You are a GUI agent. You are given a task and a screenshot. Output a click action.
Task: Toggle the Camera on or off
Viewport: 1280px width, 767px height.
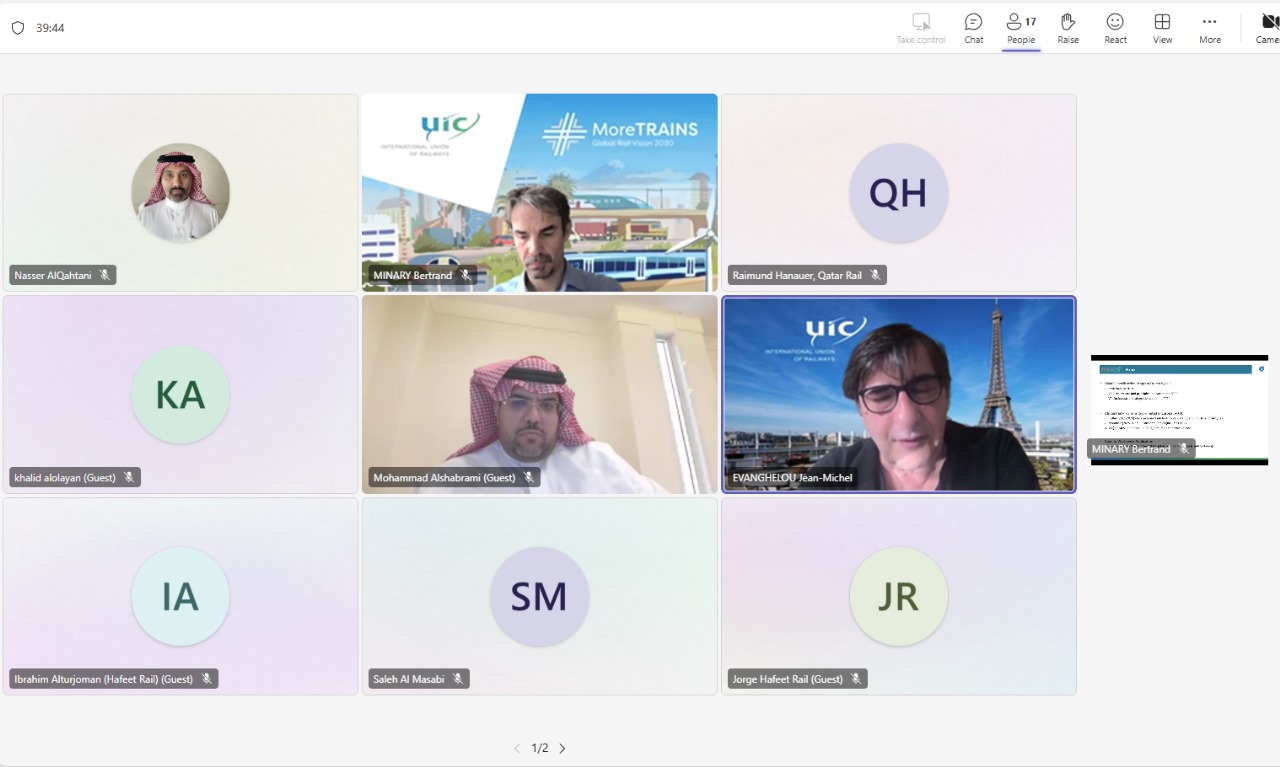1267,28
